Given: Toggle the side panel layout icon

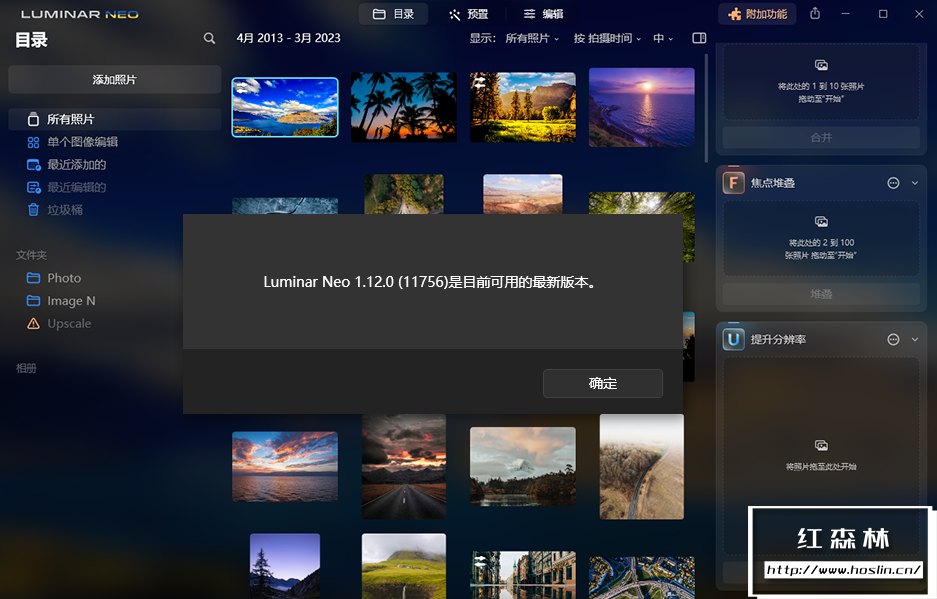Looking at the screenshot, I should pyautogui.click(x=699, y=38).
